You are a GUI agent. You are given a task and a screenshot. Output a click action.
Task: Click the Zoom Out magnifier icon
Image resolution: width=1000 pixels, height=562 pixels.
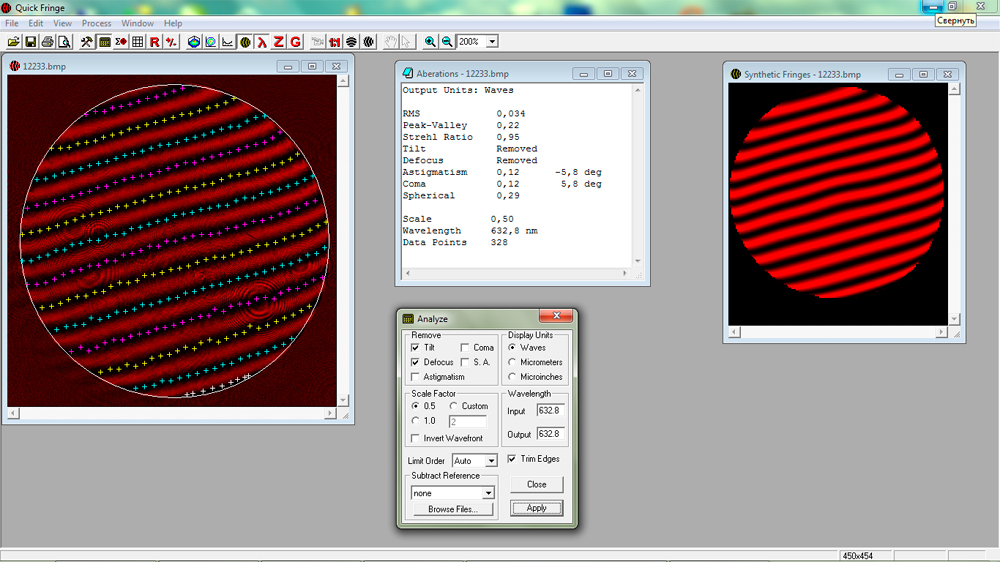pyautogui.click(x=447, y=42)
